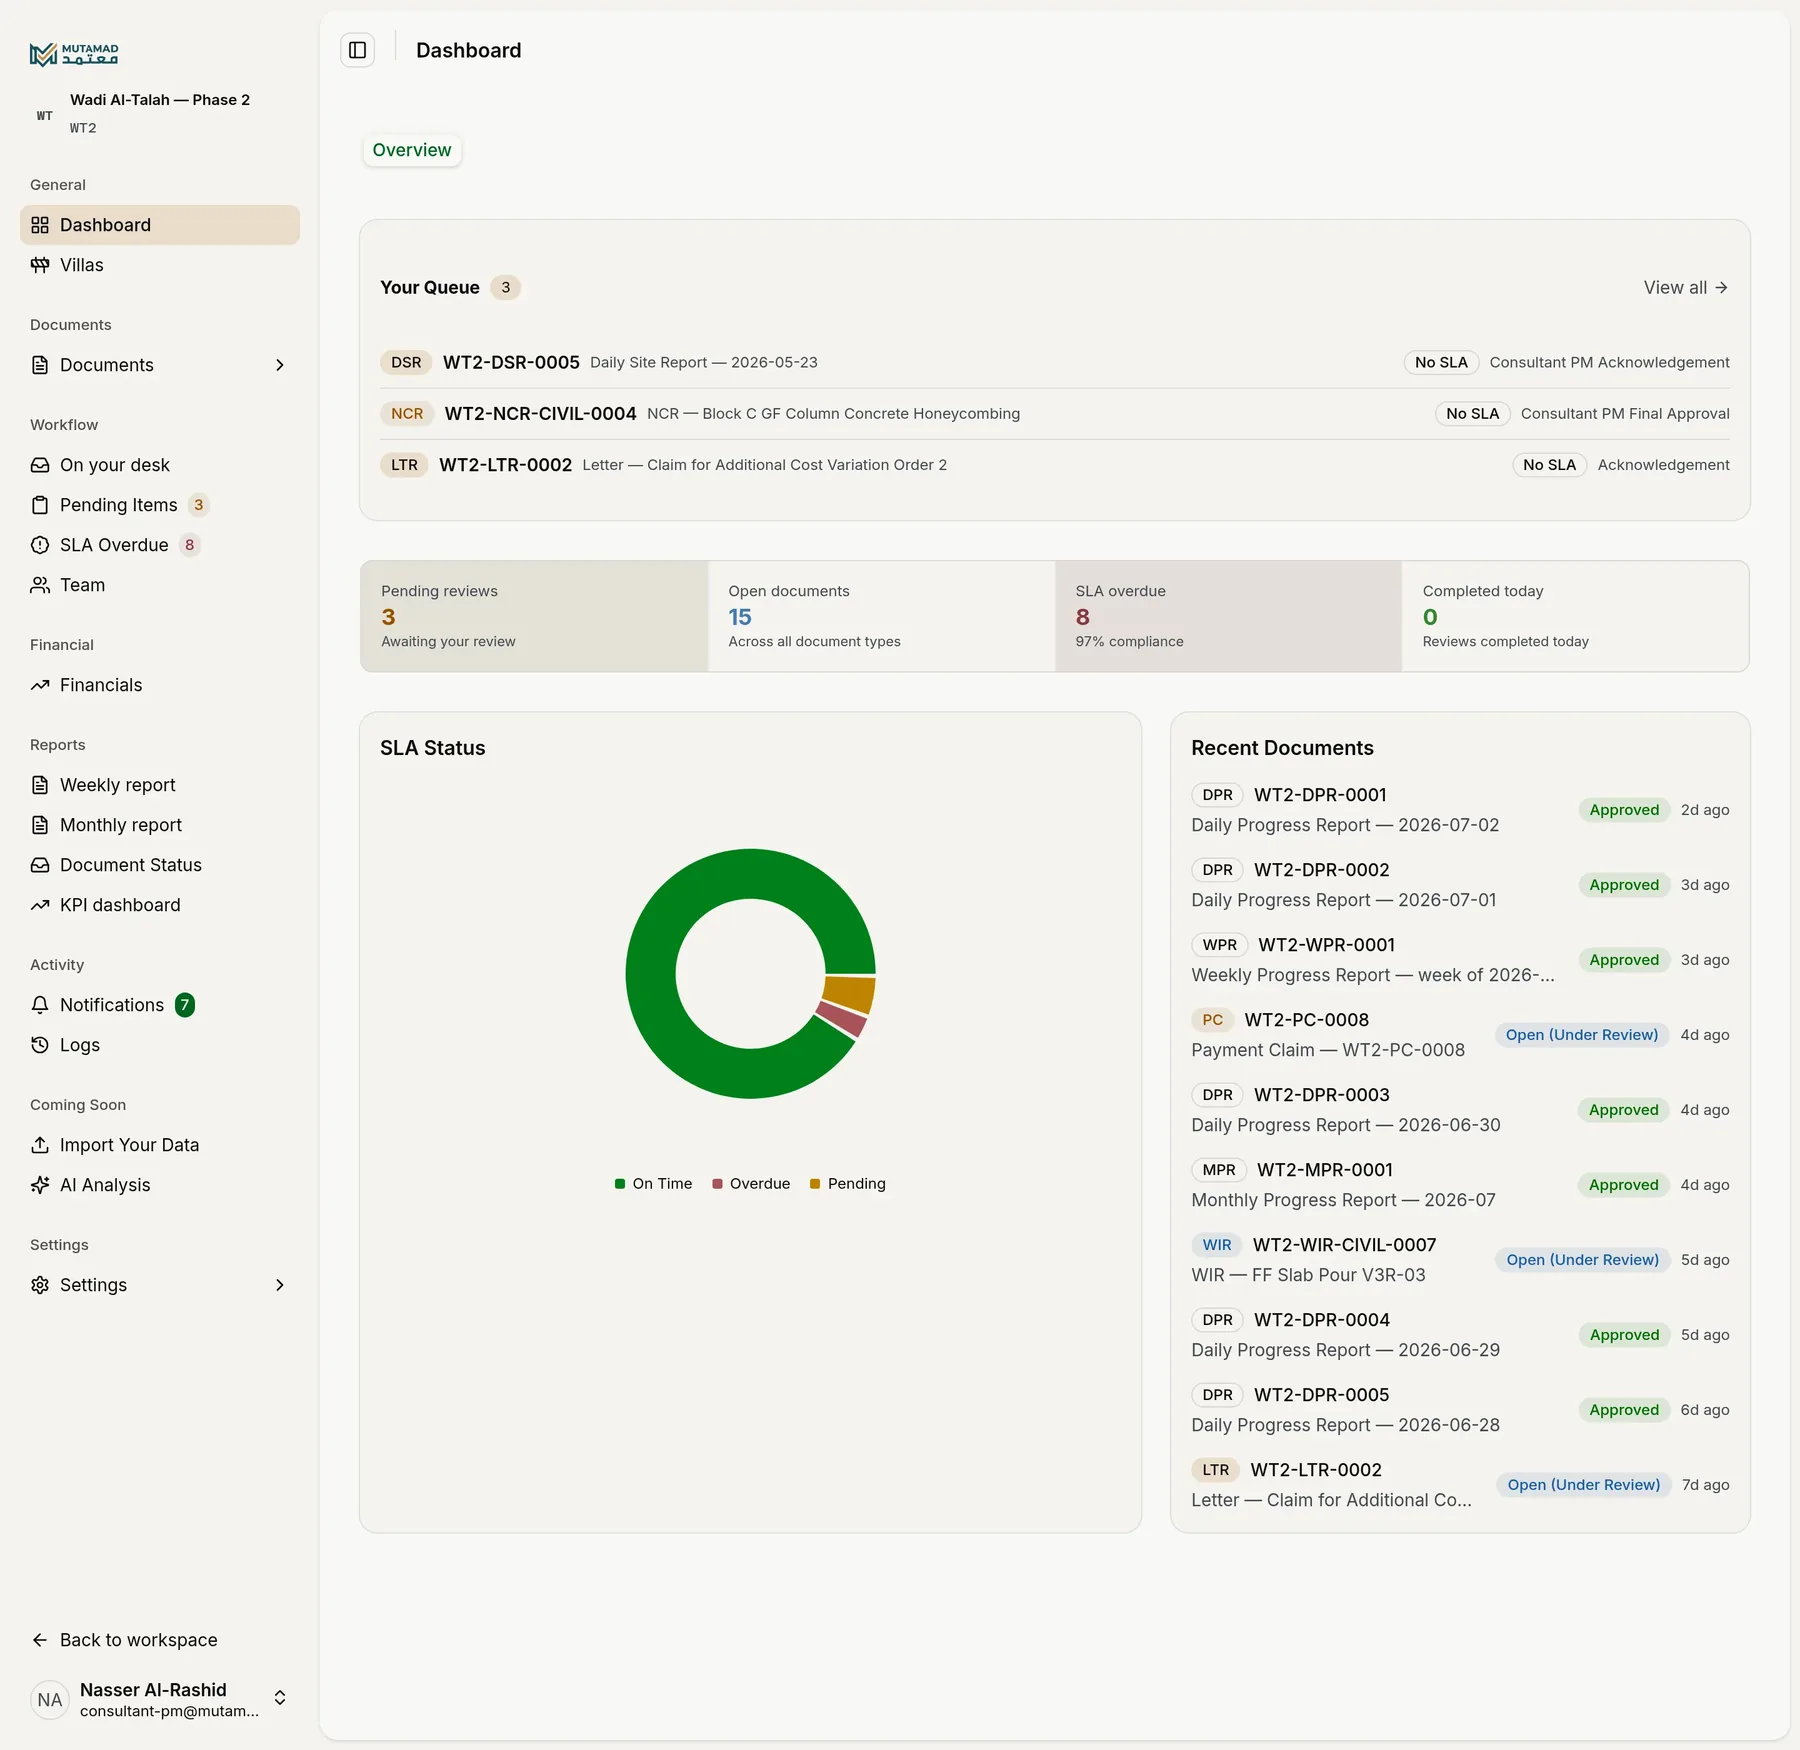The height and width of the screenshot is (1750, 1800).
Task: Open WT2-WPR-0001 recent document
Action: [1460, 960]
